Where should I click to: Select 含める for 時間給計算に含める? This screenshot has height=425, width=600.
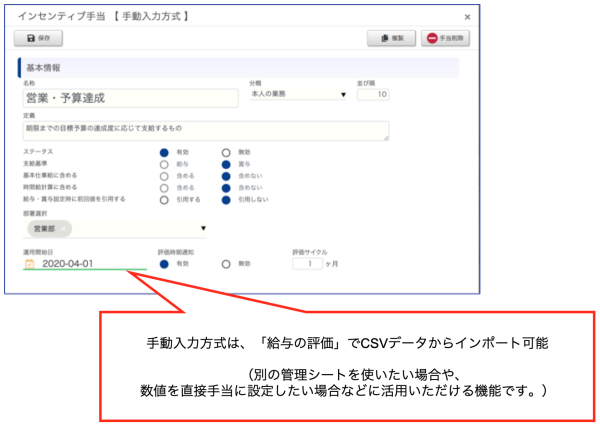tap(164, 187)
